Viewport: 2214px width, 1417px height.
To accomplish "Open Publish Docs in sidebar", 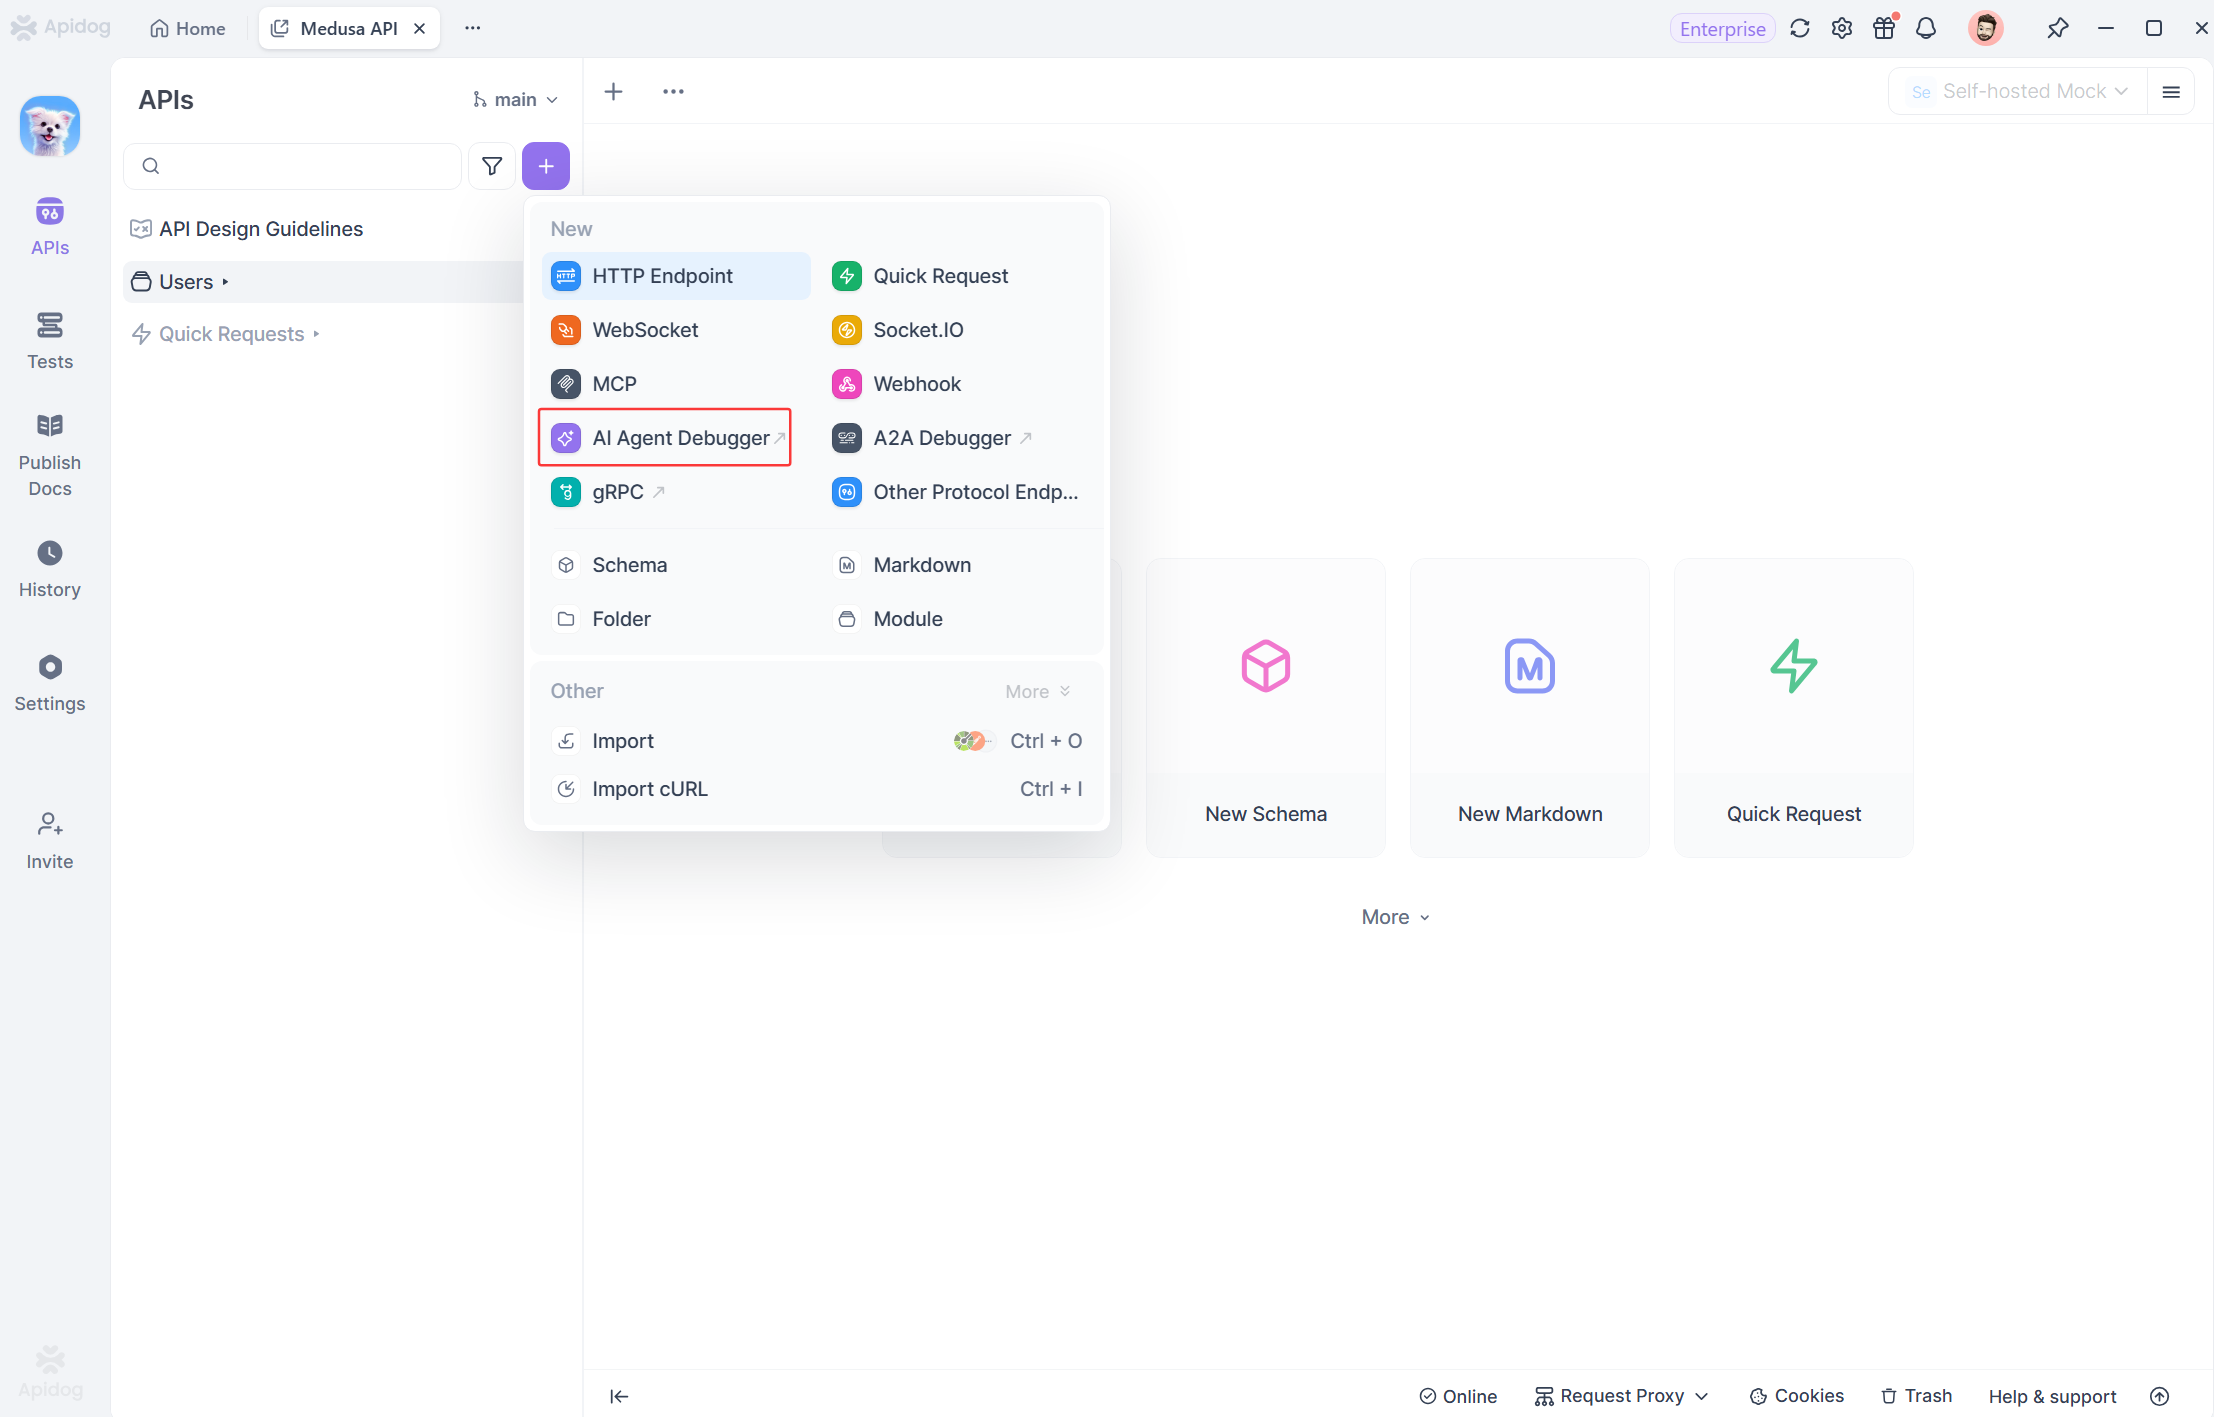I will click(49, 456).
